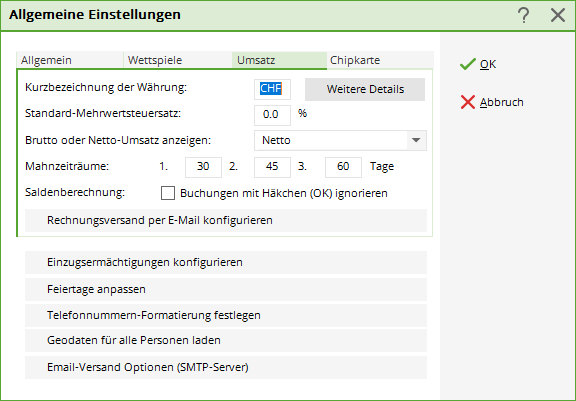Click the red X Abbruch icon

(x=468, y=102)
